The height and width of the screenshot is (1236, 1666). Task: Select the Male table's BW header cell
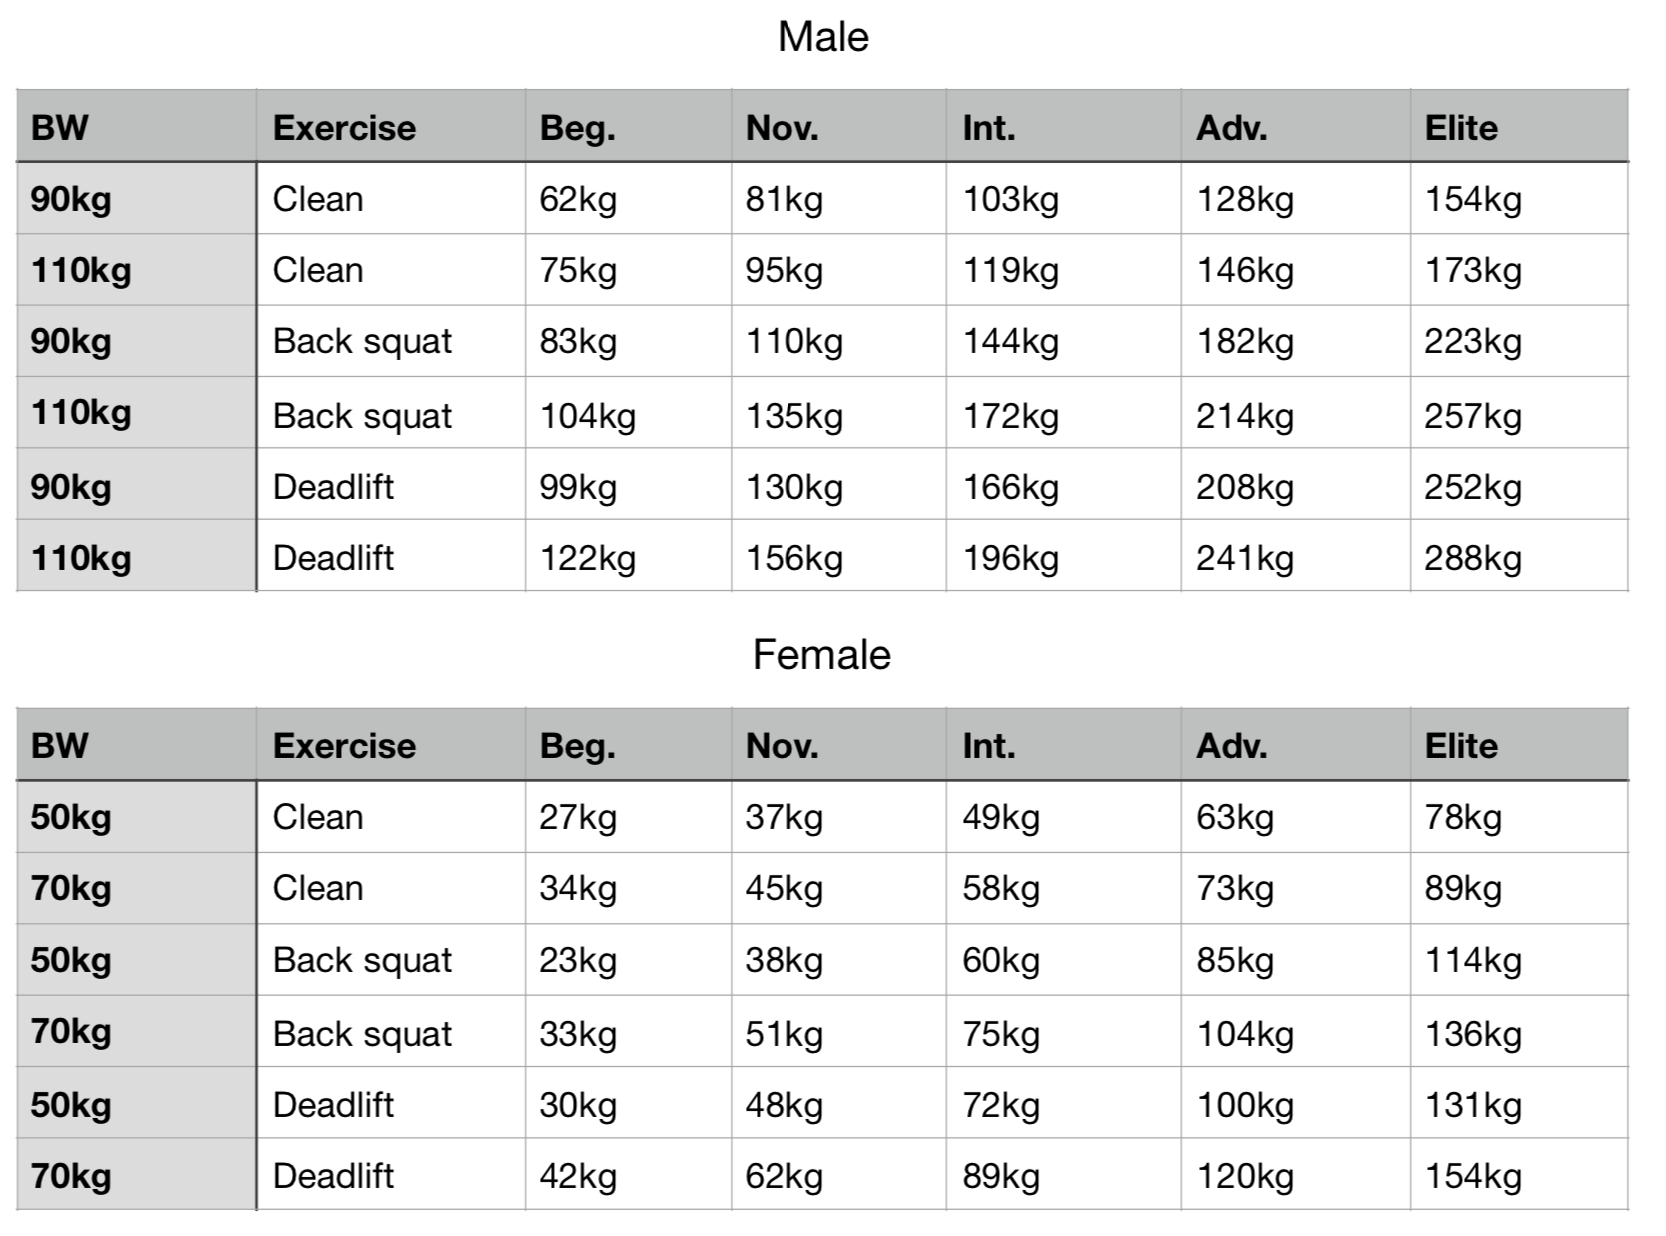click(x=137, y=126)
